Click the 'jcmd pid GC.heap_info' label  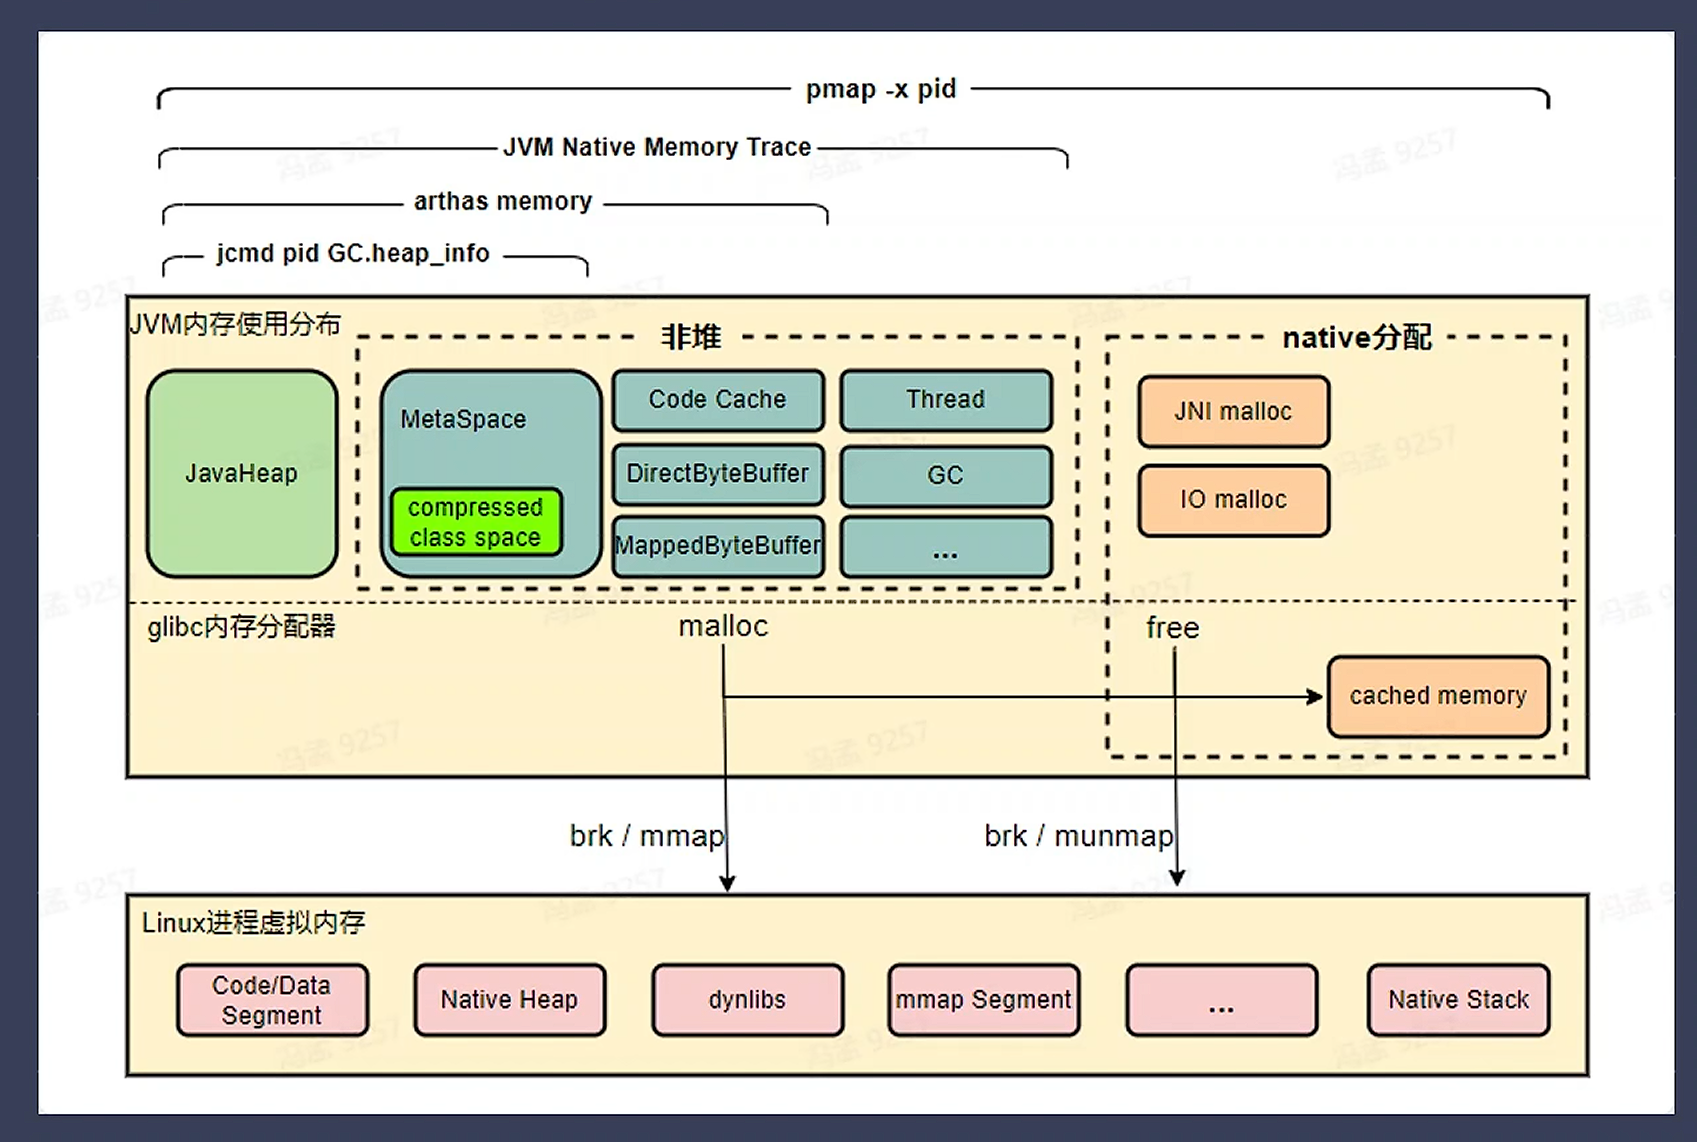[353, 253]
